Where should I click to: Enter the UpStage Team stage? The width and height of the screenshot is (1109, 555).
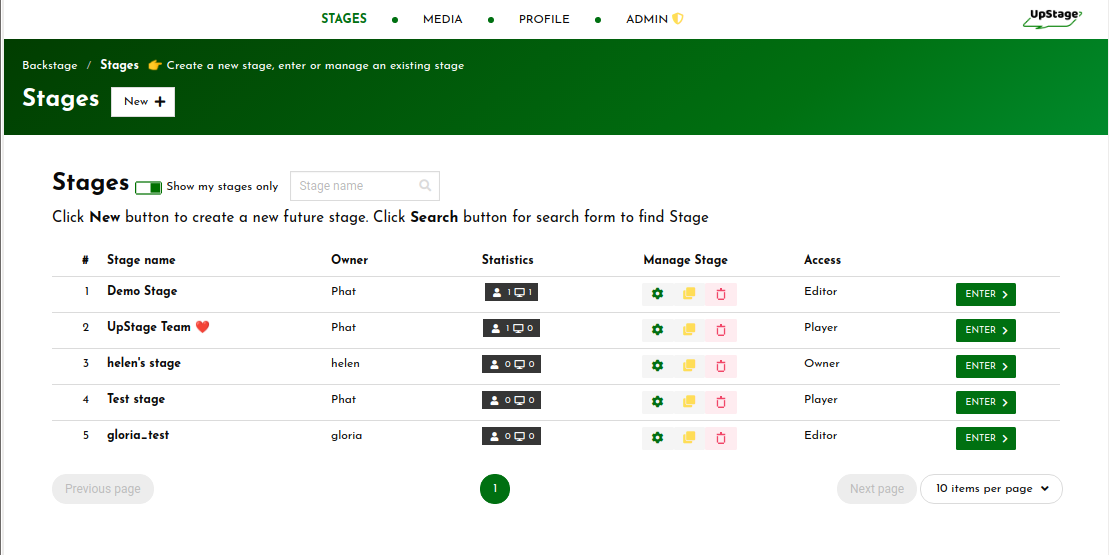coord(986,331)
